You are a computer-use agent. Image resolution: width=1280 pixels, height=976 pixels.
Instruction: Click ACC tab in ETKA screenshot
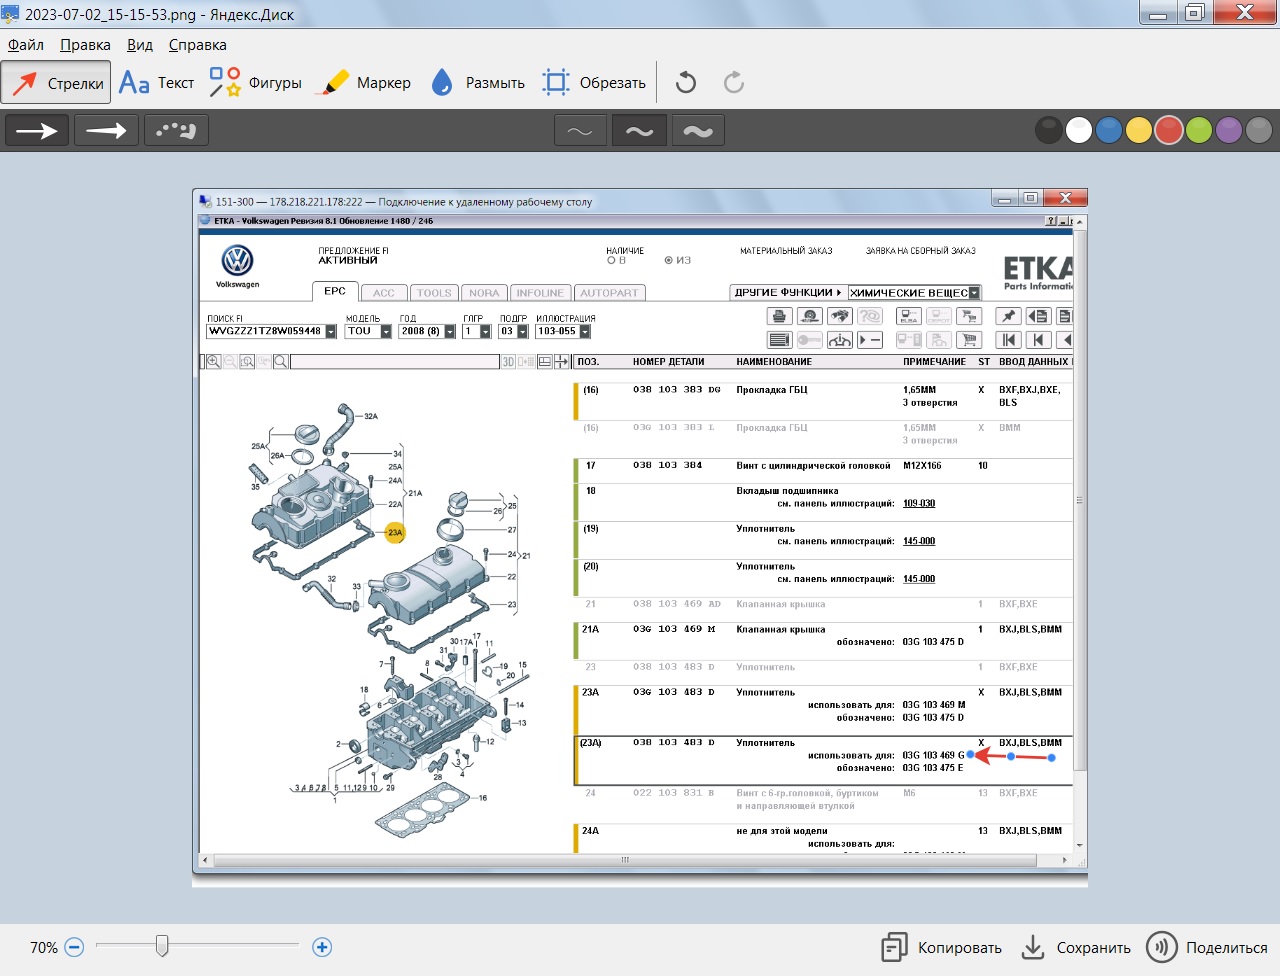[x=384, y=293]
